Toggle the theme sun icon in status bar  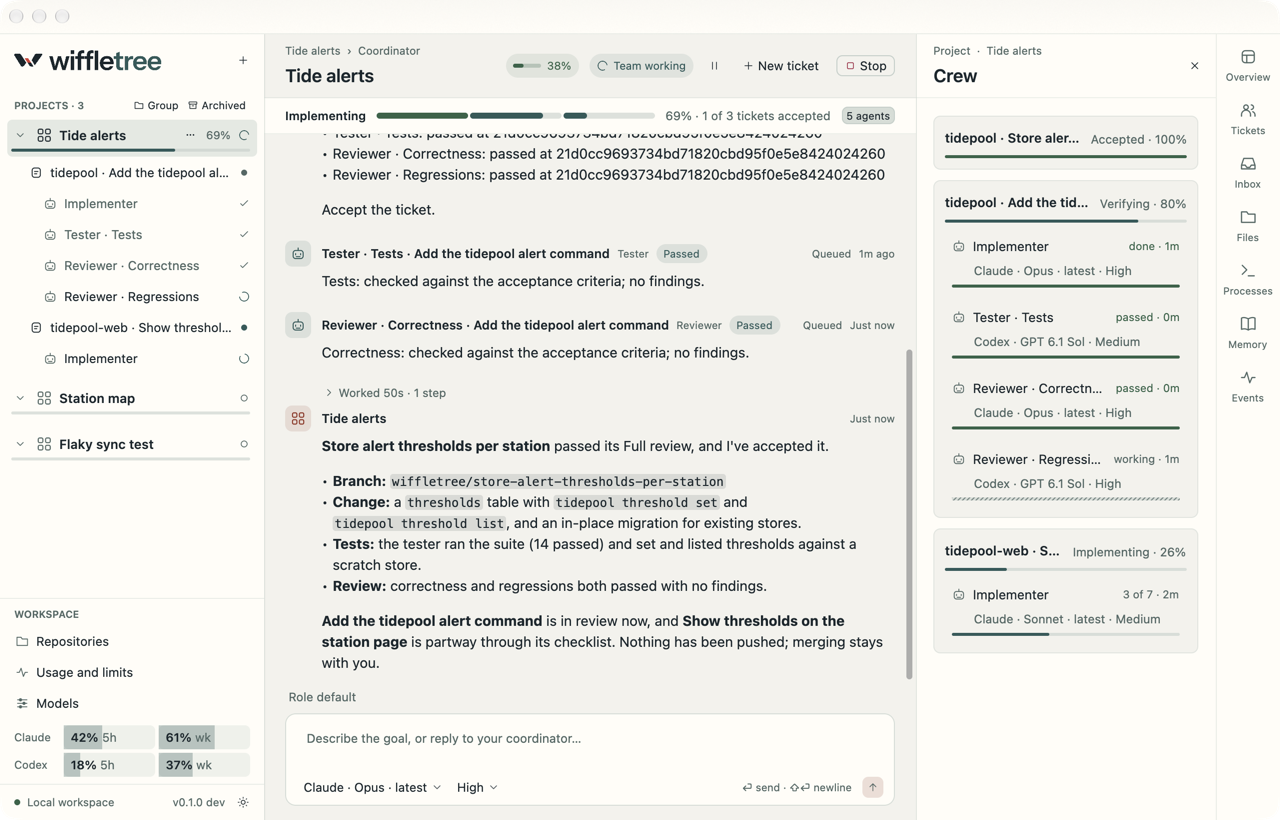coord(243,802)
